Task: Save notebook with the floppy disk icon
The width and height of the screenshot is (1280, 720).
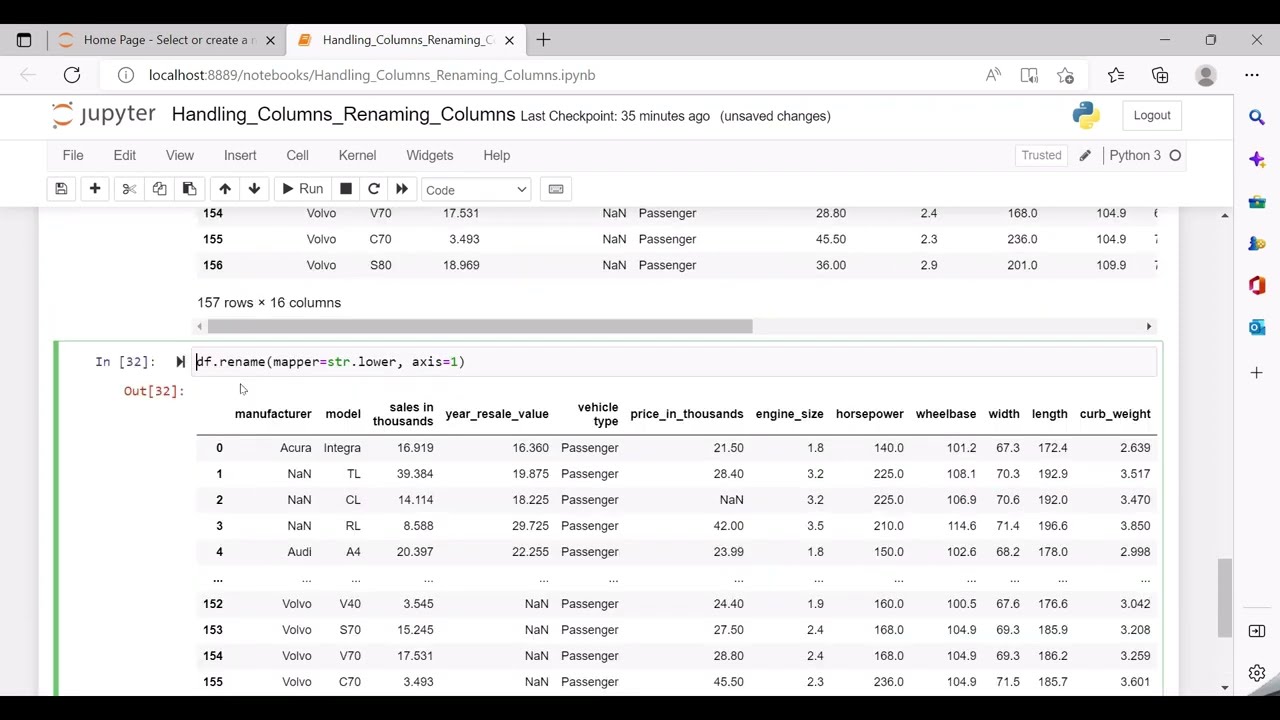Action: tap(61, 189)
